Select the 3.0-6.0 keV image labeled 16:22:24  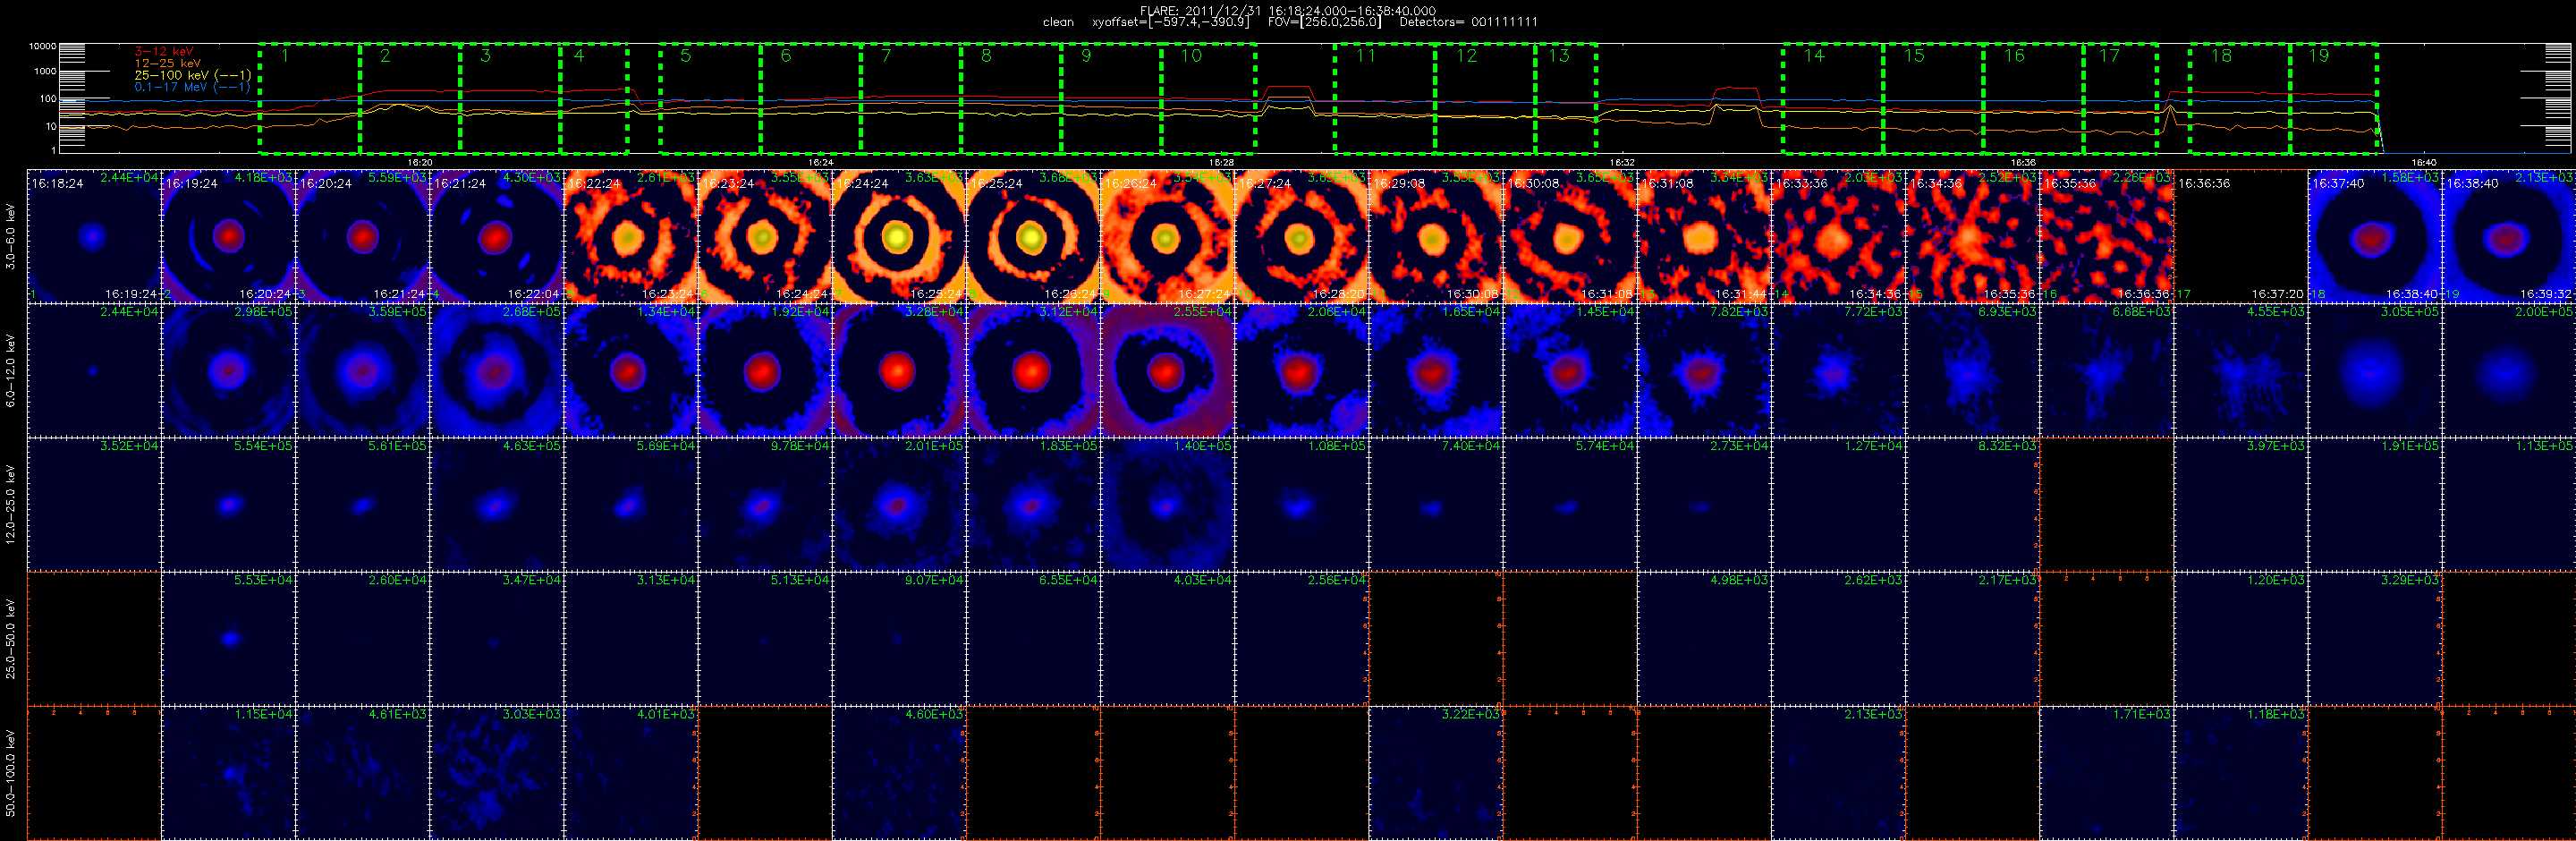(631, 236)
